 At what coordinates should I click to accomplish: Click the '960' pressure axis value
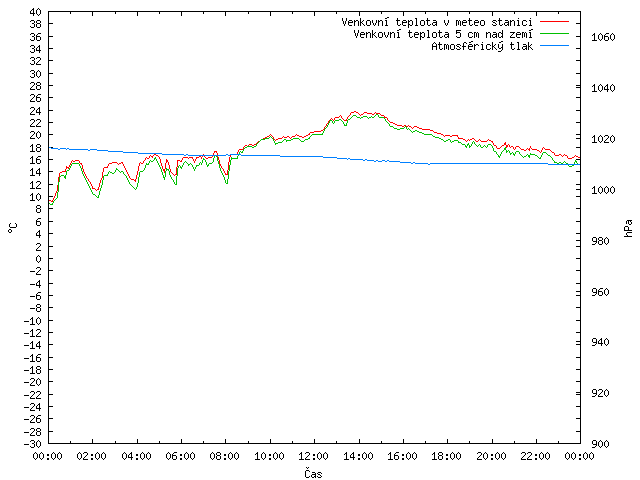click(x=600, y=292)
